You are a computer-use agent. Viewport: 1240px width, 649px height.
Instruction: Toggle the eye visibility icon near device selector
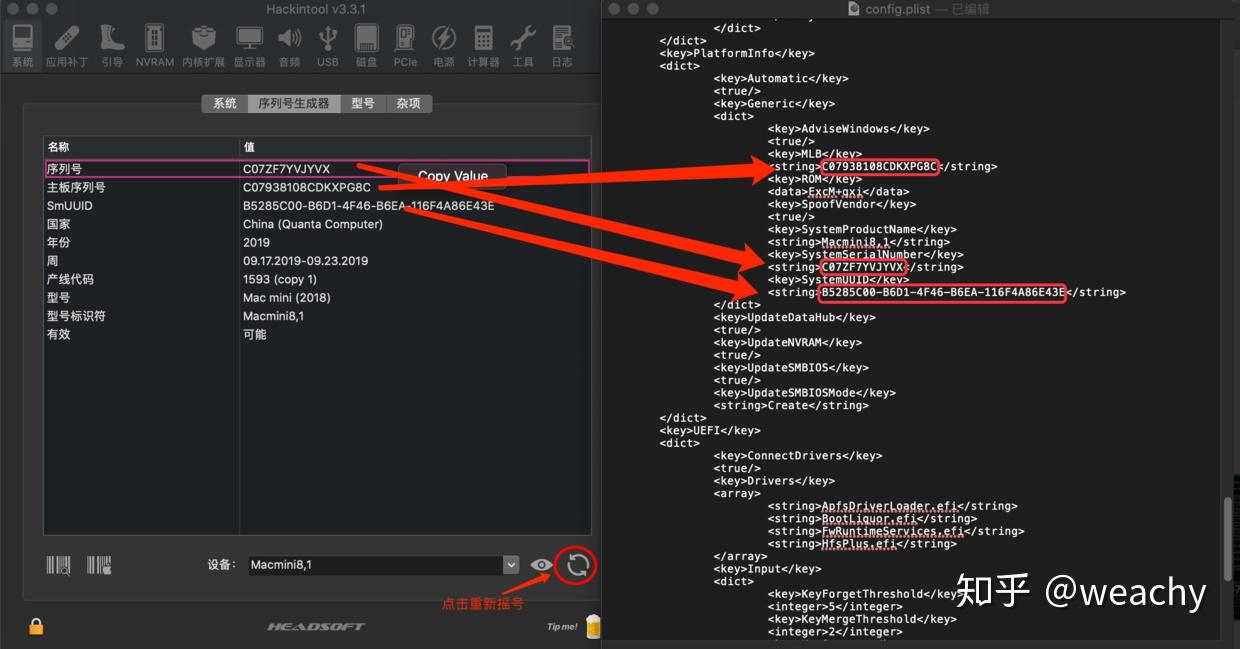[x=541, y=565]
